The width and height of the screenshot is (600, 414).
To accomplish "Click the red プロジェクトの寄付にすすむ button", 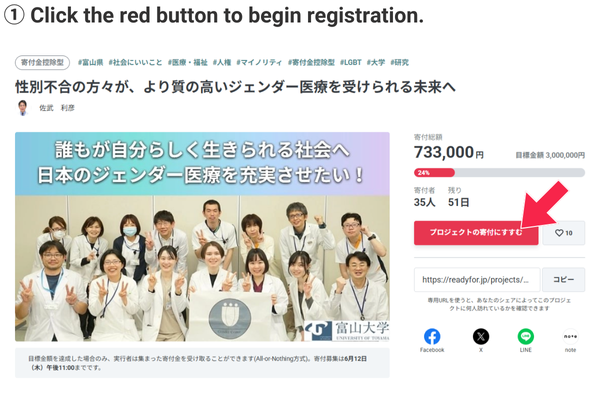I will pos(476,233).
